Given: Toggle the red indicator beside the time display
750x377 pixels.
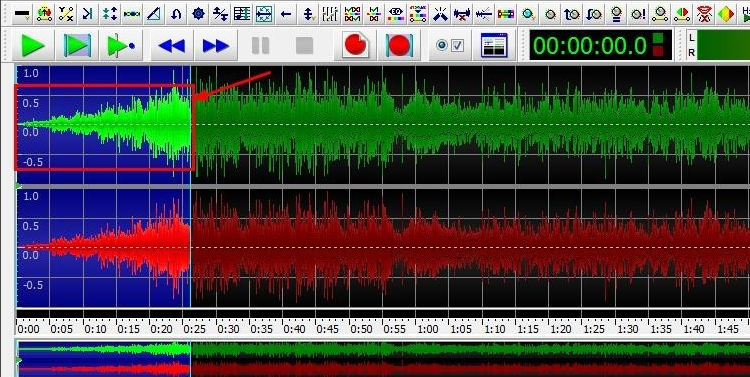Looking at the screenshot, I should click(x=658, y=51).
